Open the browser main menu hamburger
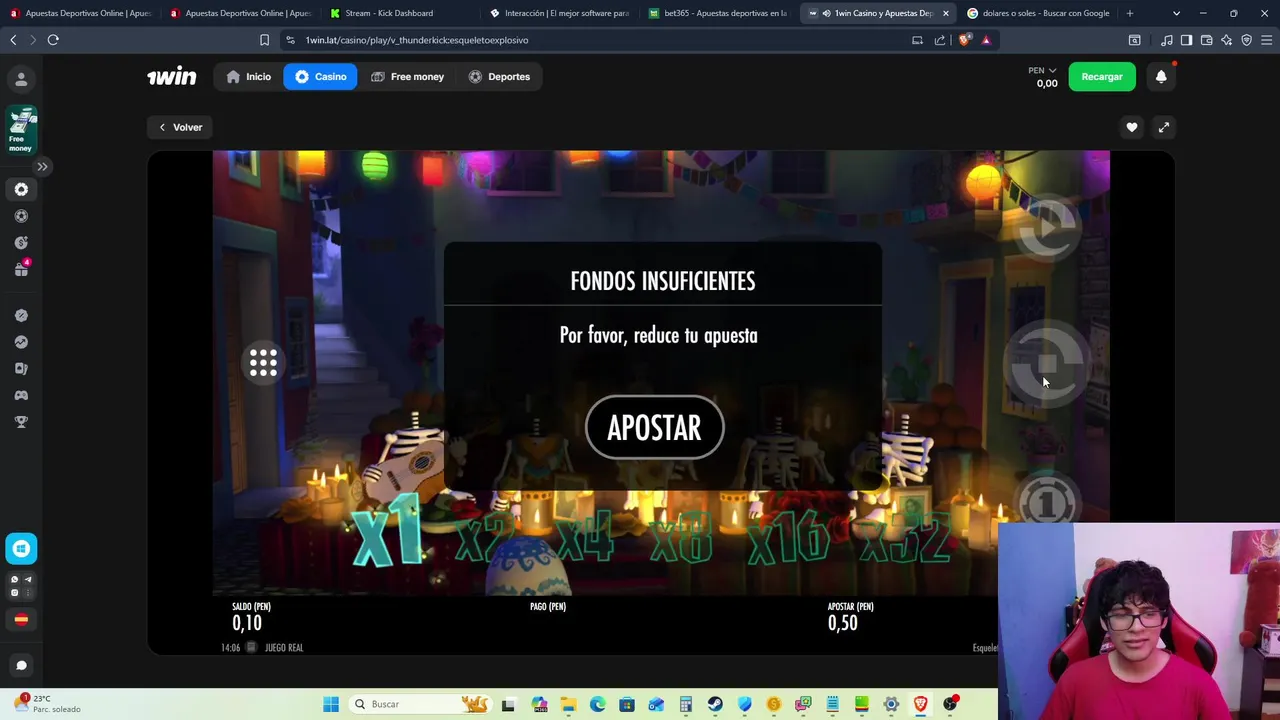This screenshot has height=720, width=1280. (x=1266, y=40)
